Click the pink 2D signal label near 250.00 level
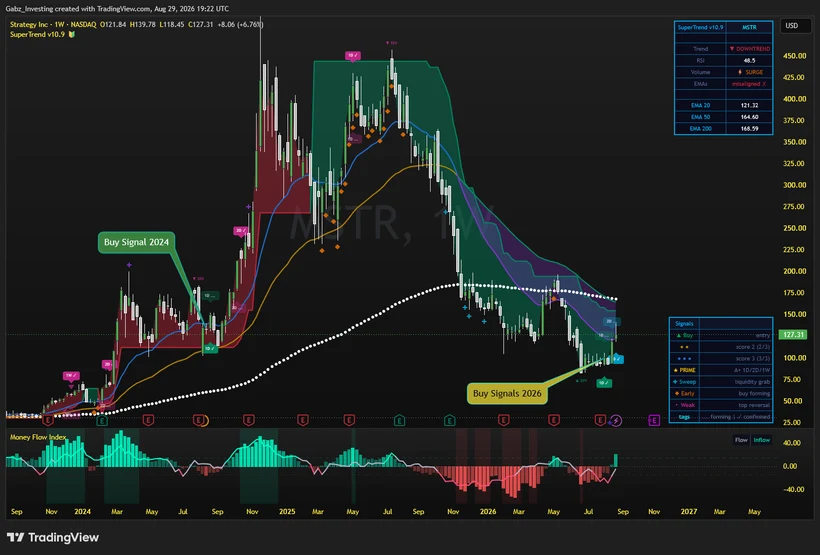Viewport: 820px width, 555px height. [x=241, y=231]
